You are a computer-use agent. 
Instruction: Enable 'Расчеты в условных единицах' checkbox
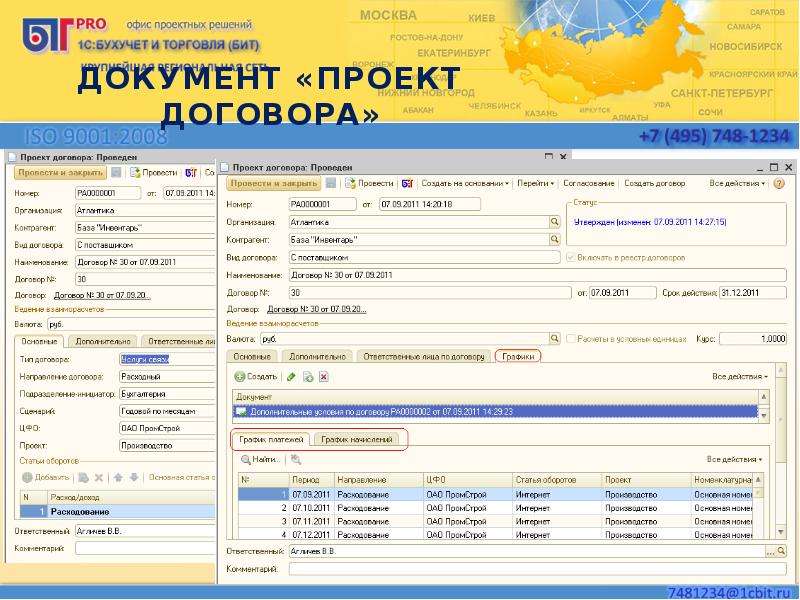[570, 339]
